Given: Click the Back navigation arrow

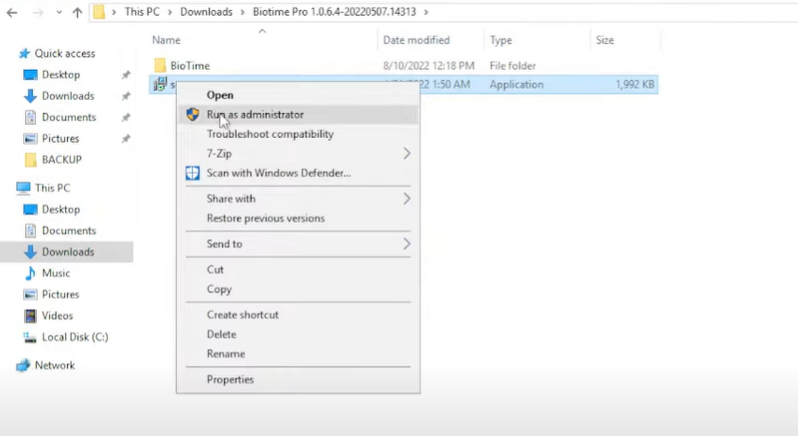Looking at the screenshot, I should [x=11, y=13].
